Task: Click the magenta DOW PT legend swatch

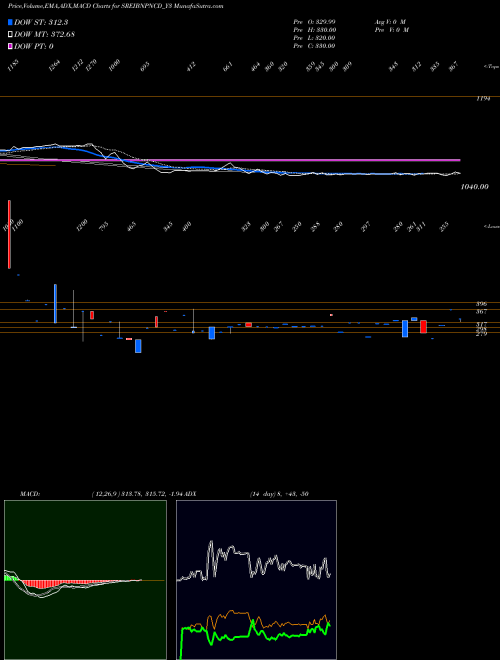Action: pos(10,46)
